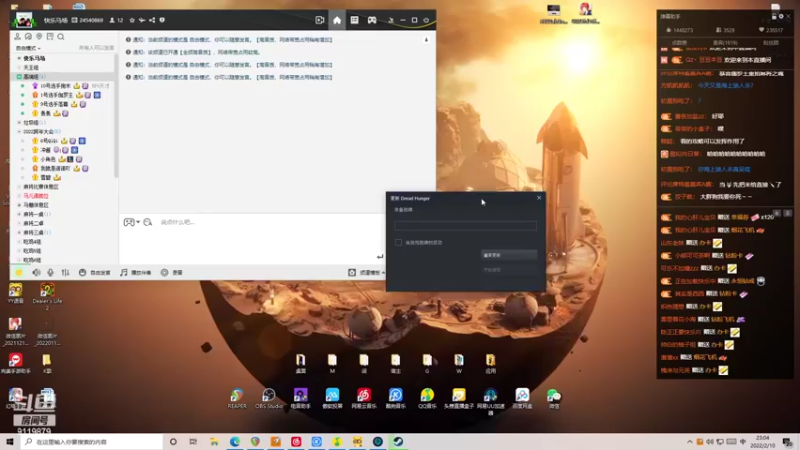Screen dimensions: 800x450
Task: Click the scroll-to-bottom arrow in YY notices
Action: [426, 40]
